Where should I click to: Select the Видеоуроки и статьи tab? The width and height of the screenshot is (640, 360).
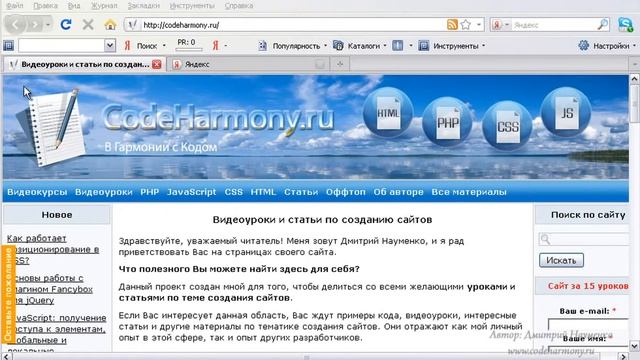coord(85,64)
